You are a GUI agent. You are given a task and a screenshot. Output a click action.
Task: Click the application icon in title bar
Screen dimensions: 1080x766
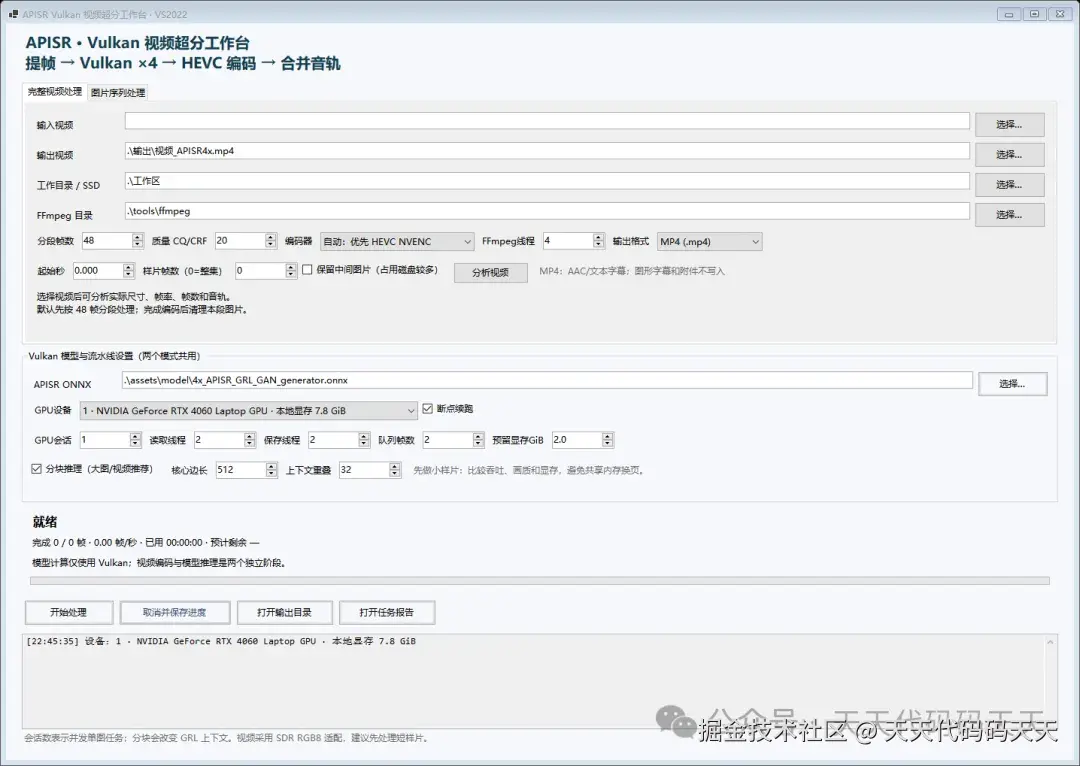(x=13, y=14)
